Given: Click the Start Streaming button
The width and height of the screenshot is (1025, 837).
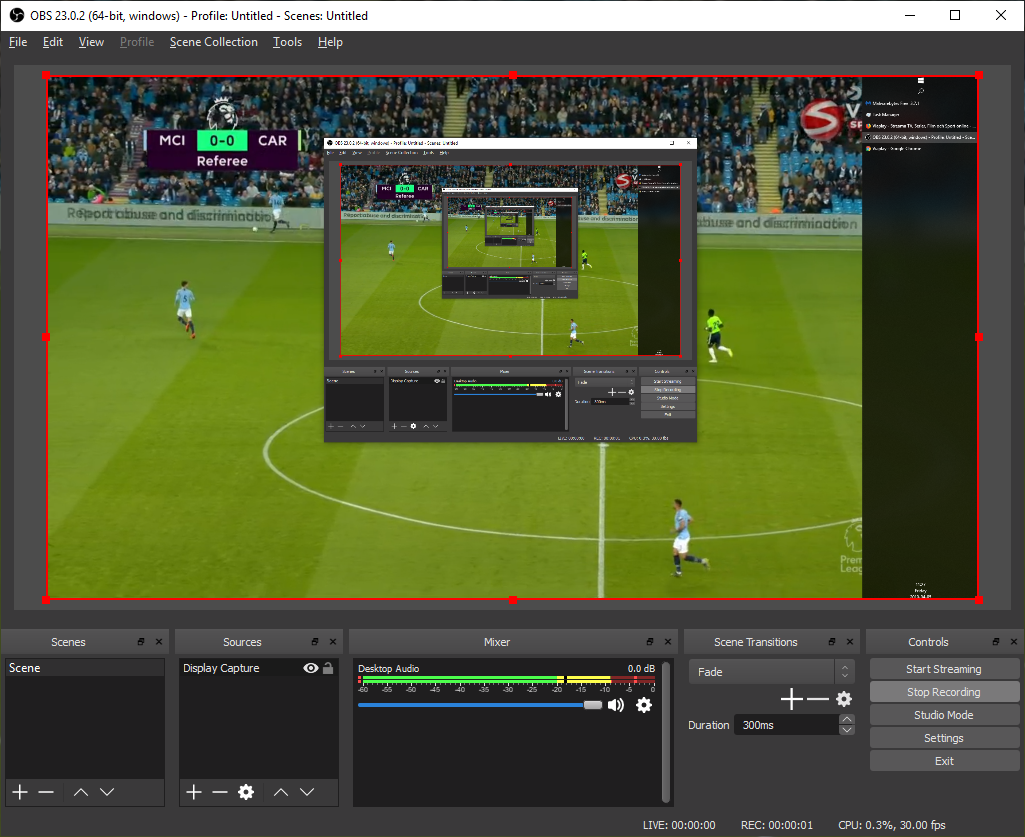Looking at the screenshot, I should pos(944,669).
